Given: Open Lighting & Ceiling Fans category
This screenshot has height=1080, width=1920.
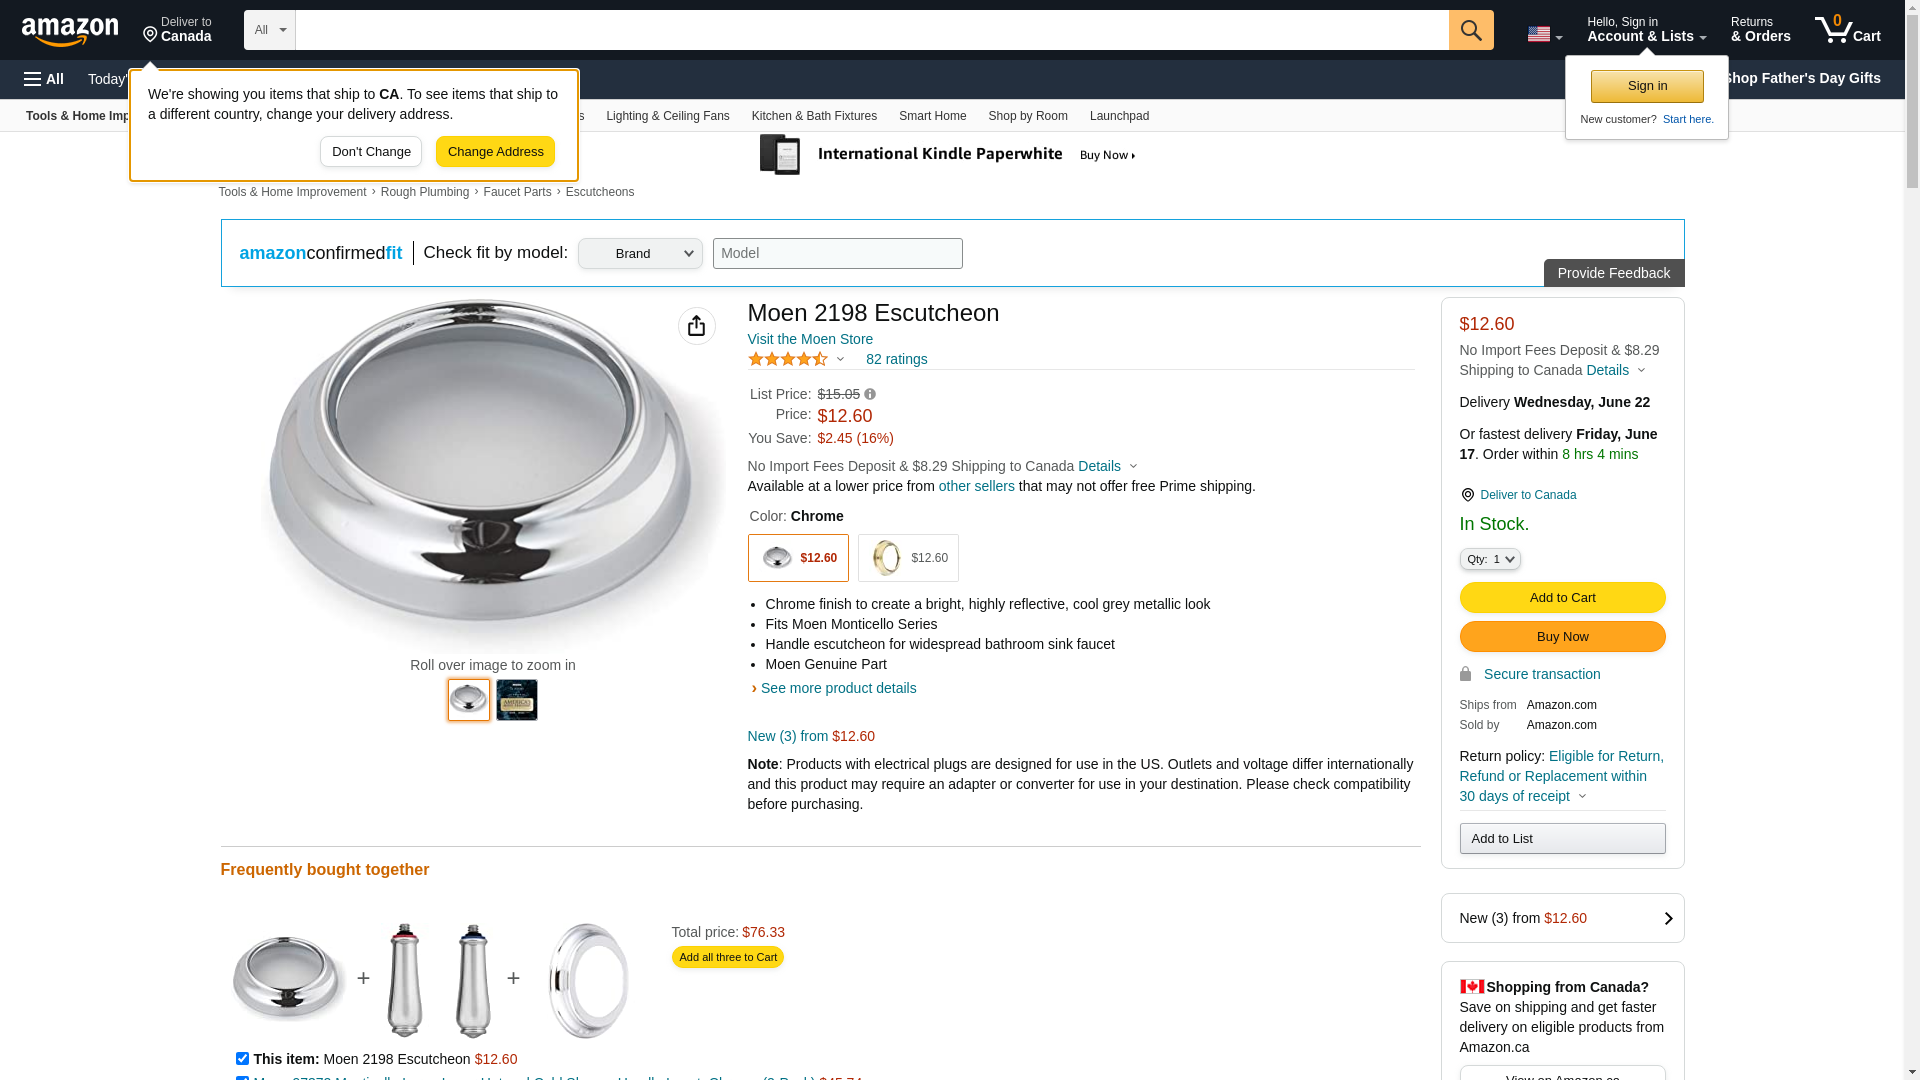Looking at the screenshot, I should [667, 116].
